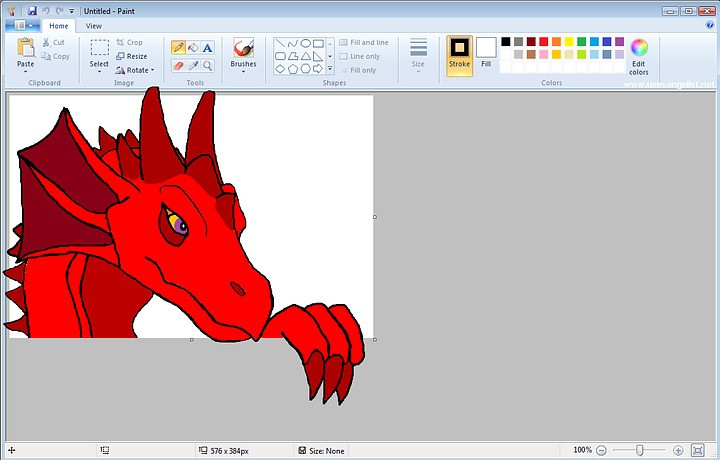Pick the purple color swatch
Image resolution: width=720 pixels, height=460 pixels.
point(619,42)
